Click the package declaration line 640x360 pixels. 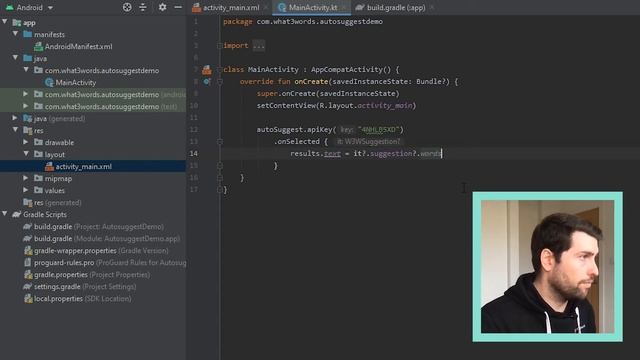(303, 22)
